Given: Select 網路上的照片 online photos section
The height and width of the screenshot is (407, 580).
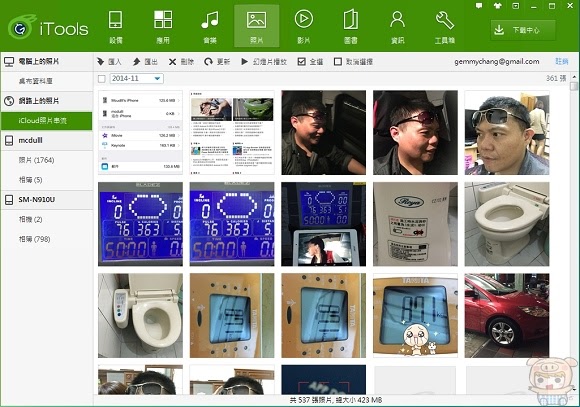Looking at the screenshot, I should click(47, 101).
